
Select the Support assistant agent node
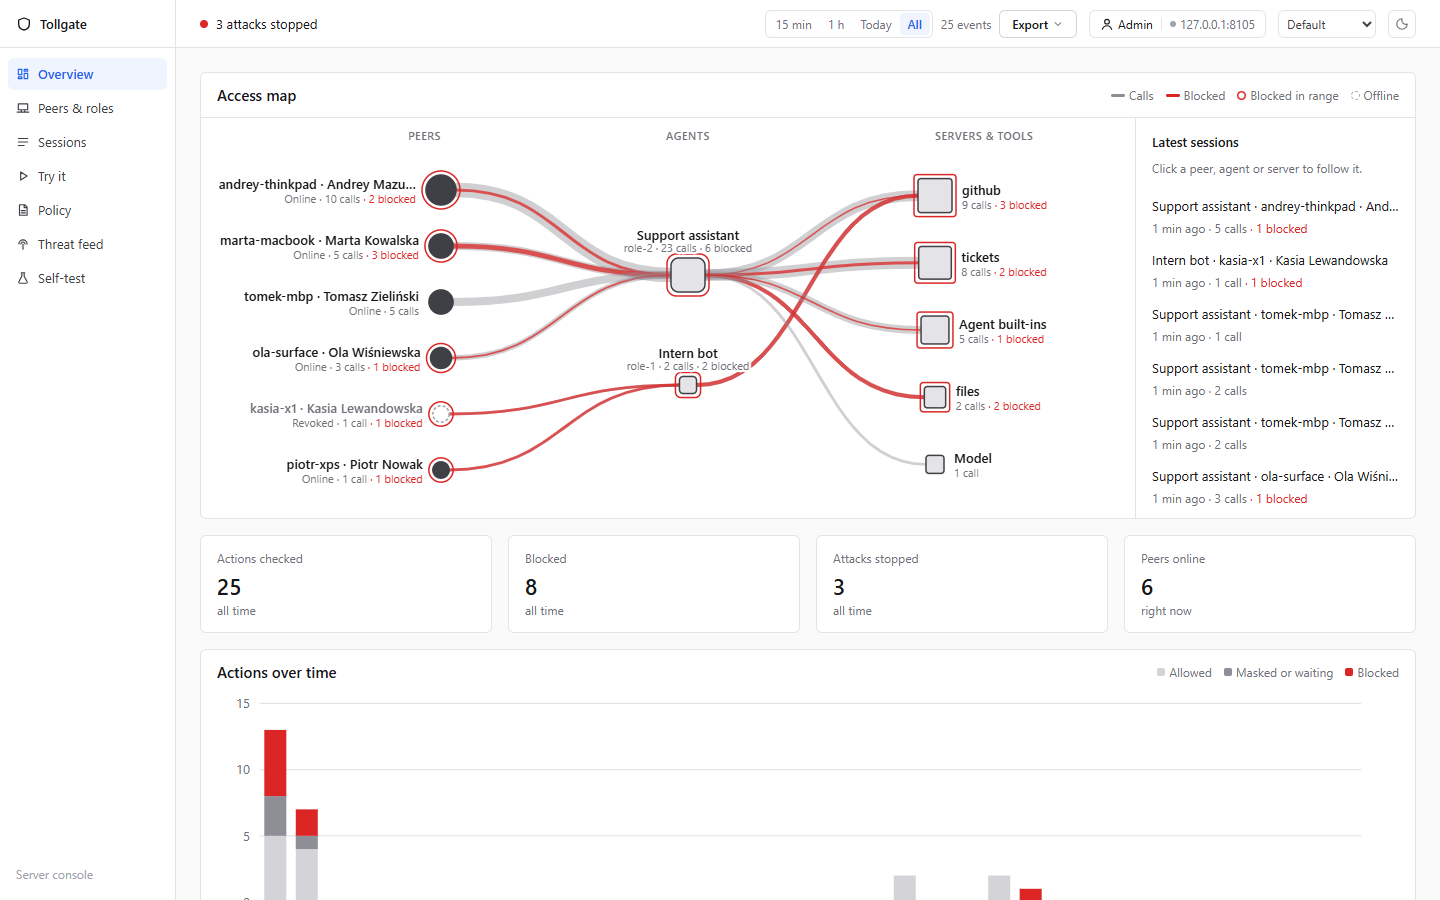[688, 274]
